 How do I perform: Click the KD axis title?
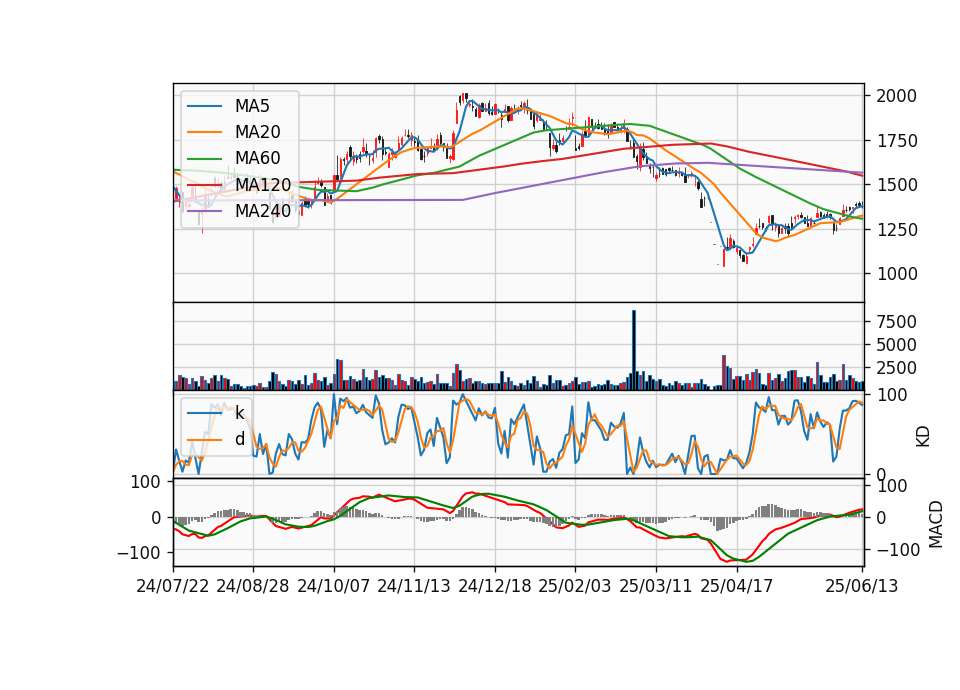[923, 436]
